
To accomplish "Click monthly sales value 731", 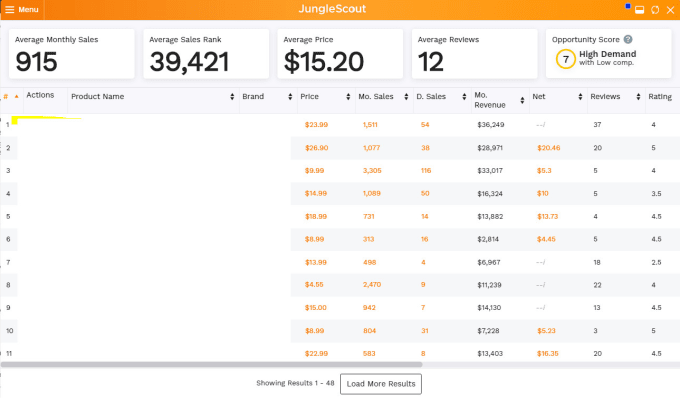I will (x=369, y=216).
